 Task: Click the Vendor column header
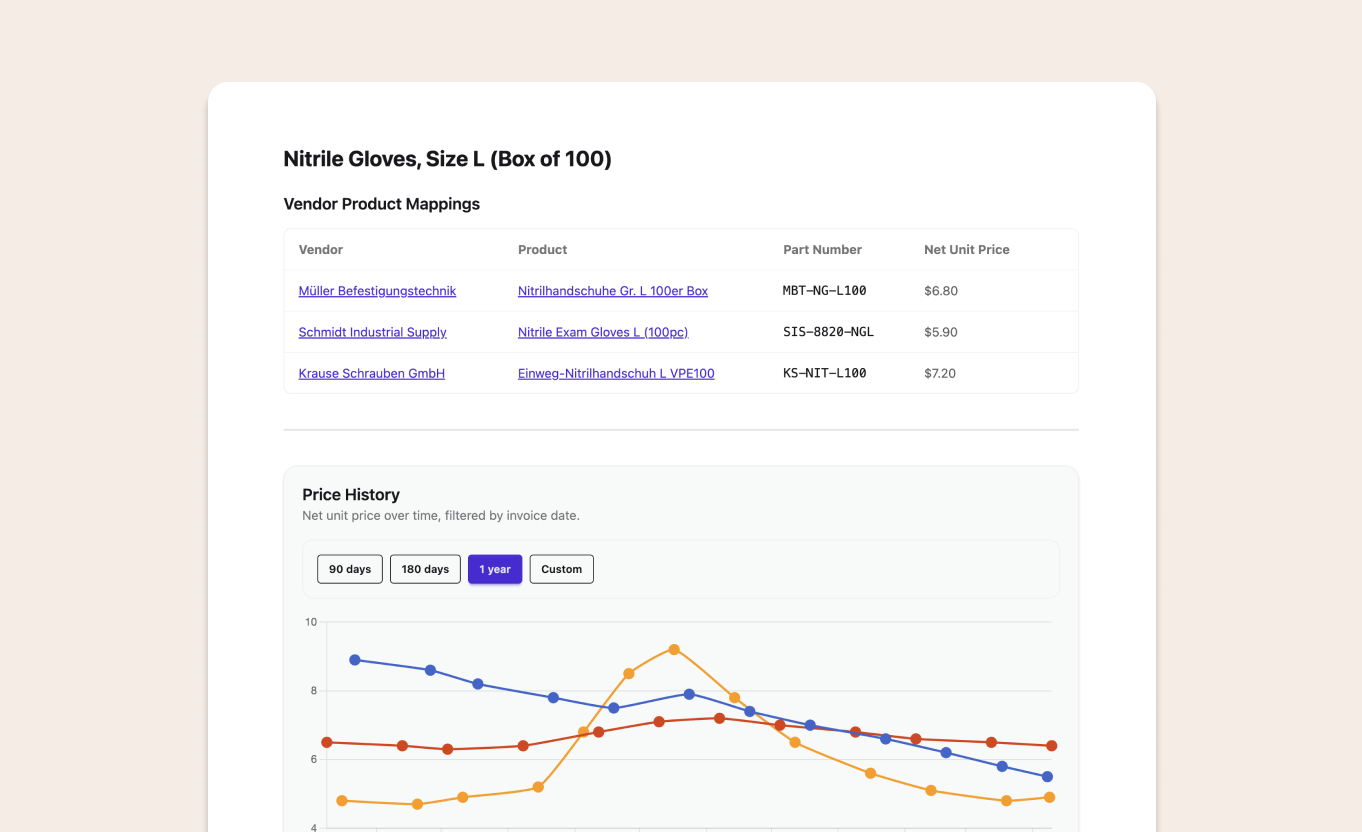pos(320,249)
